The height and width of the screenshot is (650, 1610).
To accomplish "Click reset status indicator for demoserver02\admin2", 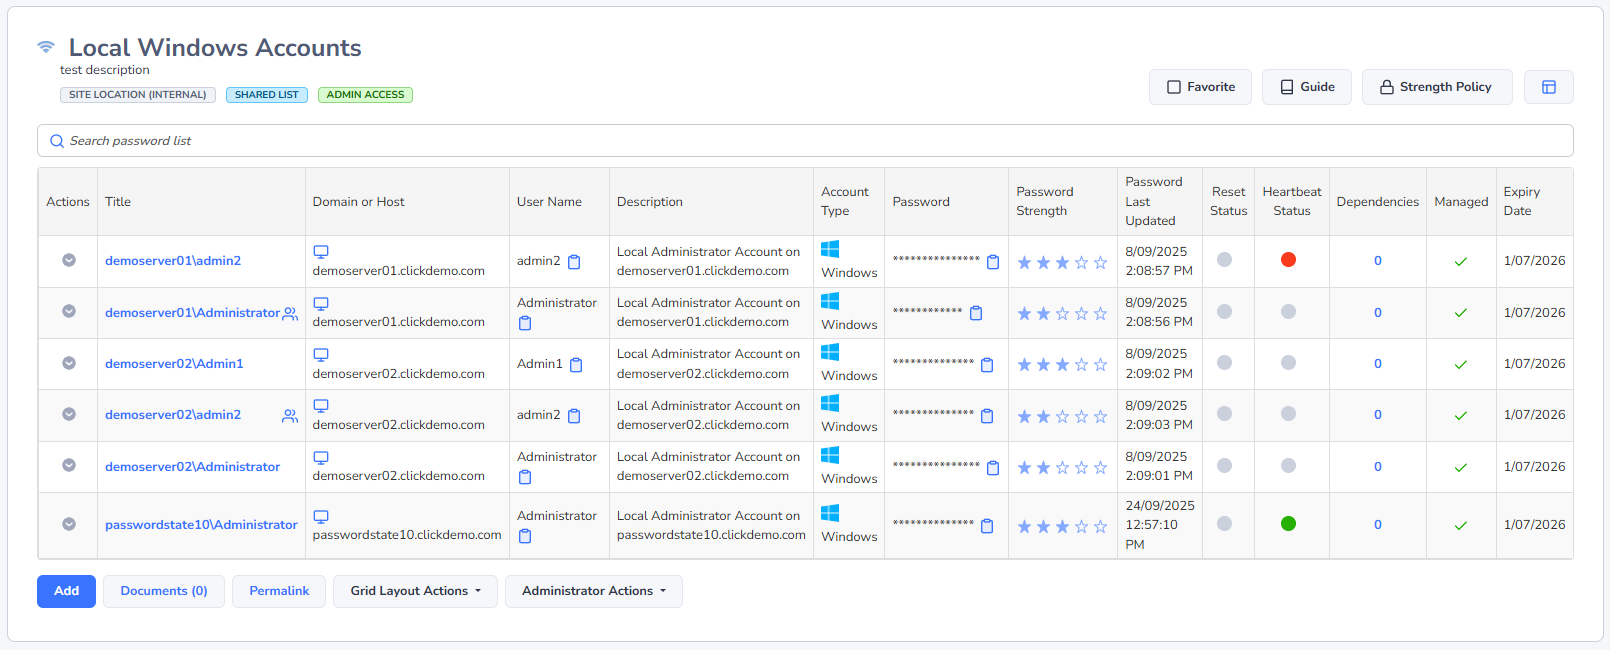I will 1224,414.
